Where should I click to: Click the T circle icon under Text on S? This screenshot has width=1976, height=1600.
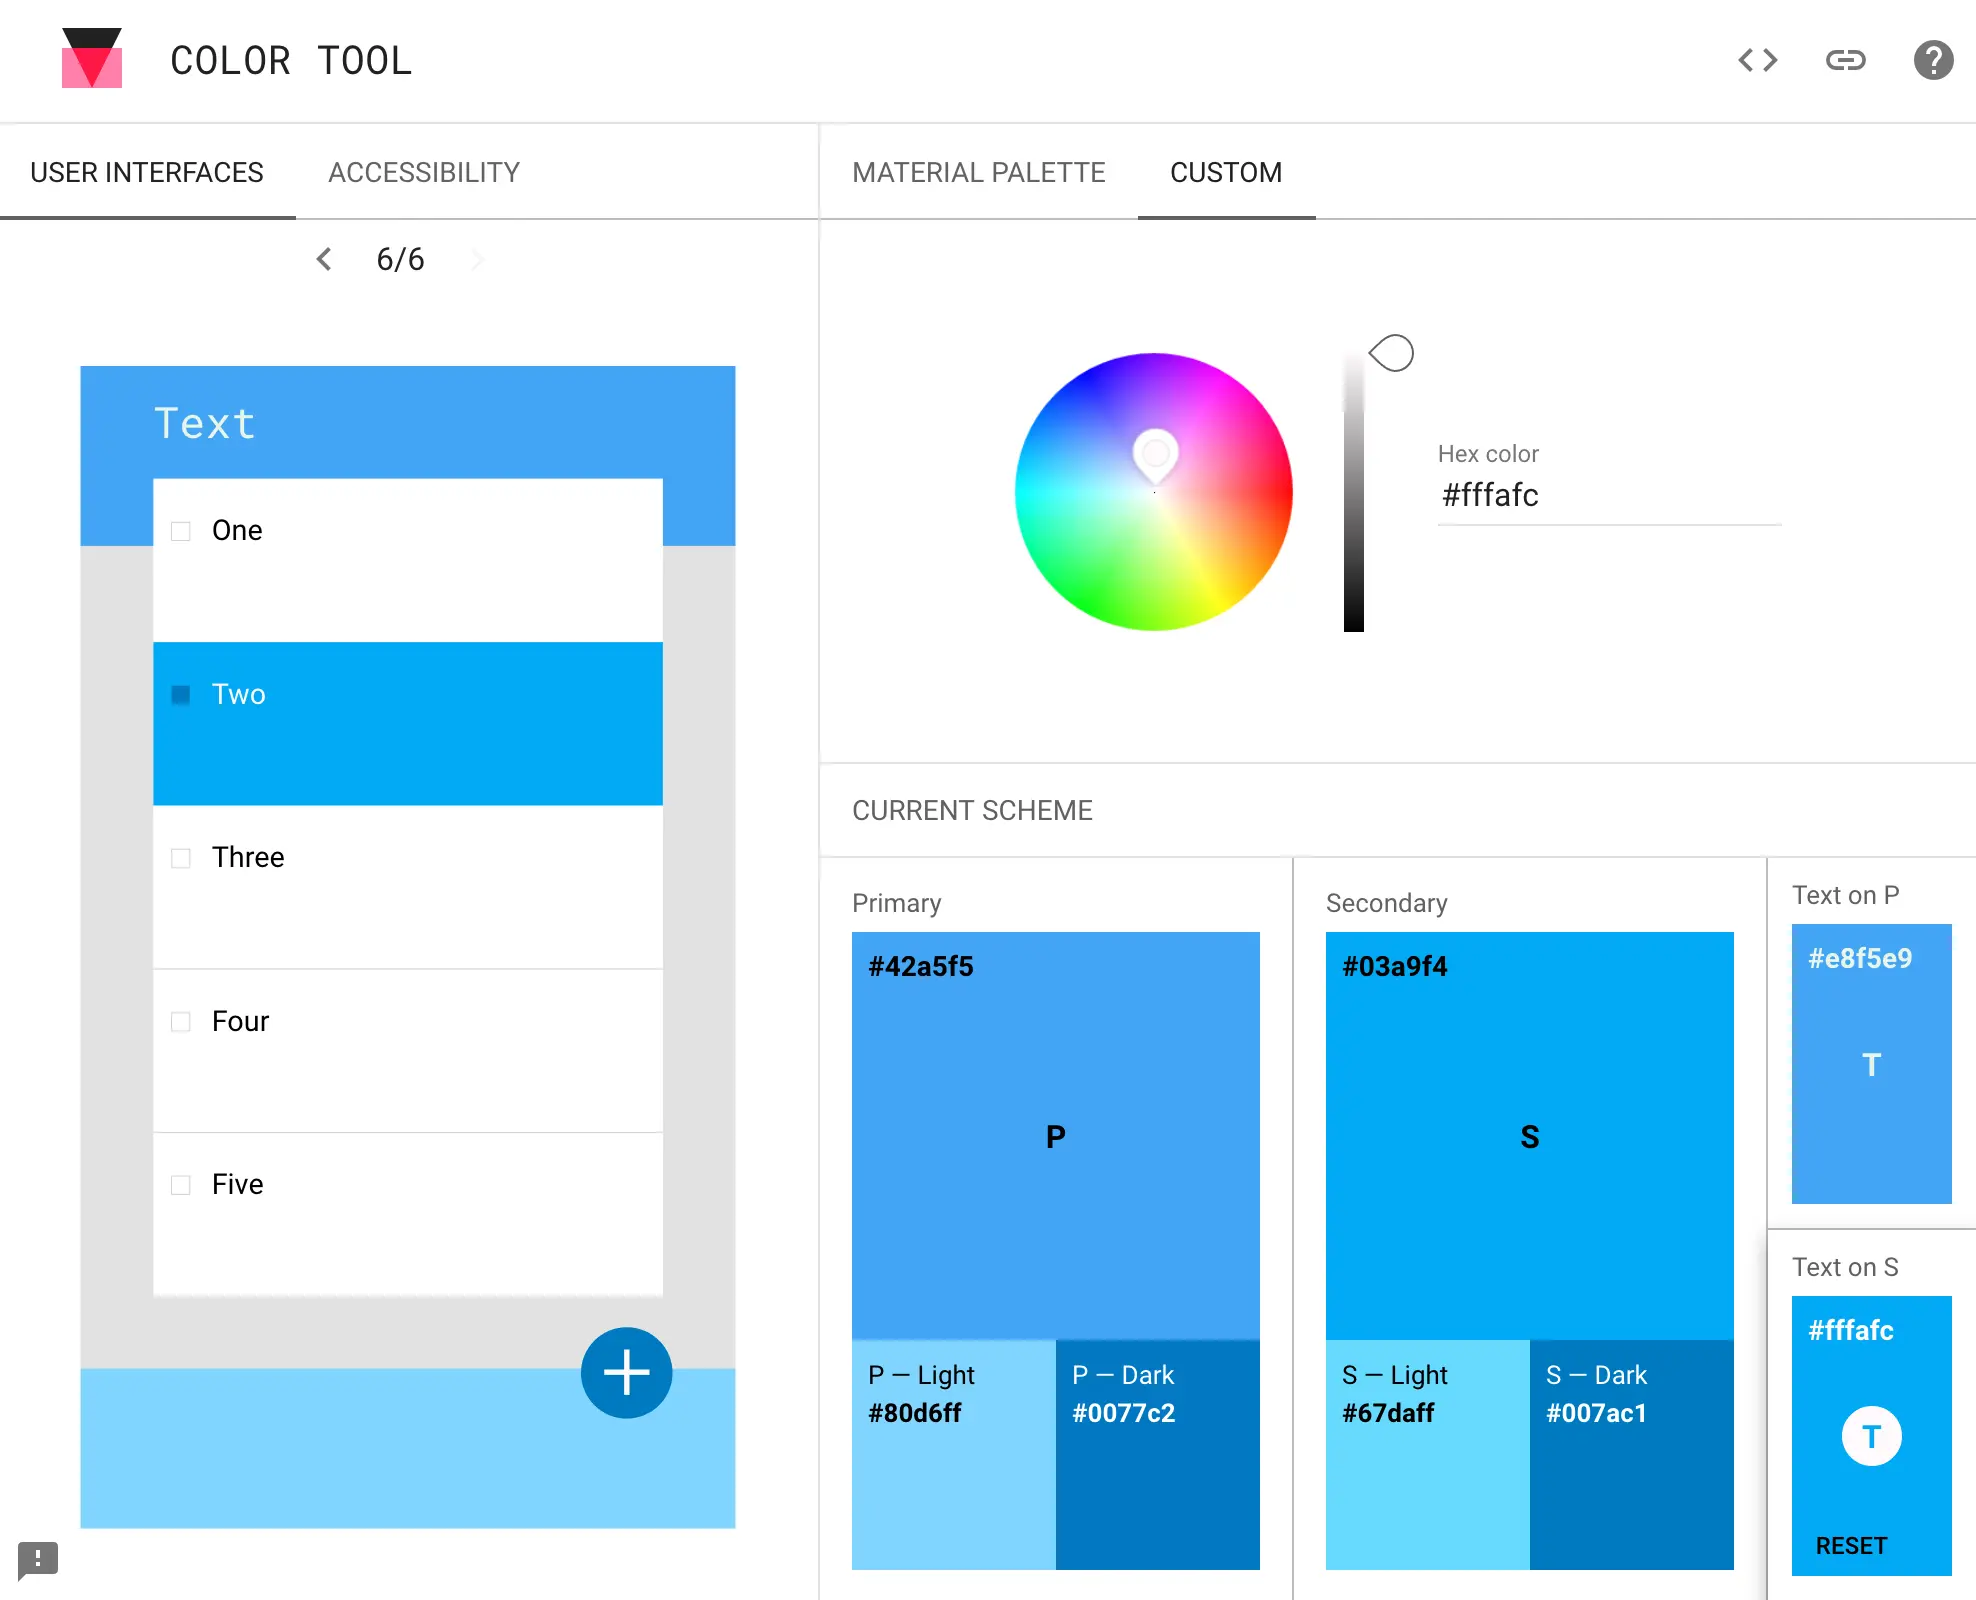(1871, 1436)
